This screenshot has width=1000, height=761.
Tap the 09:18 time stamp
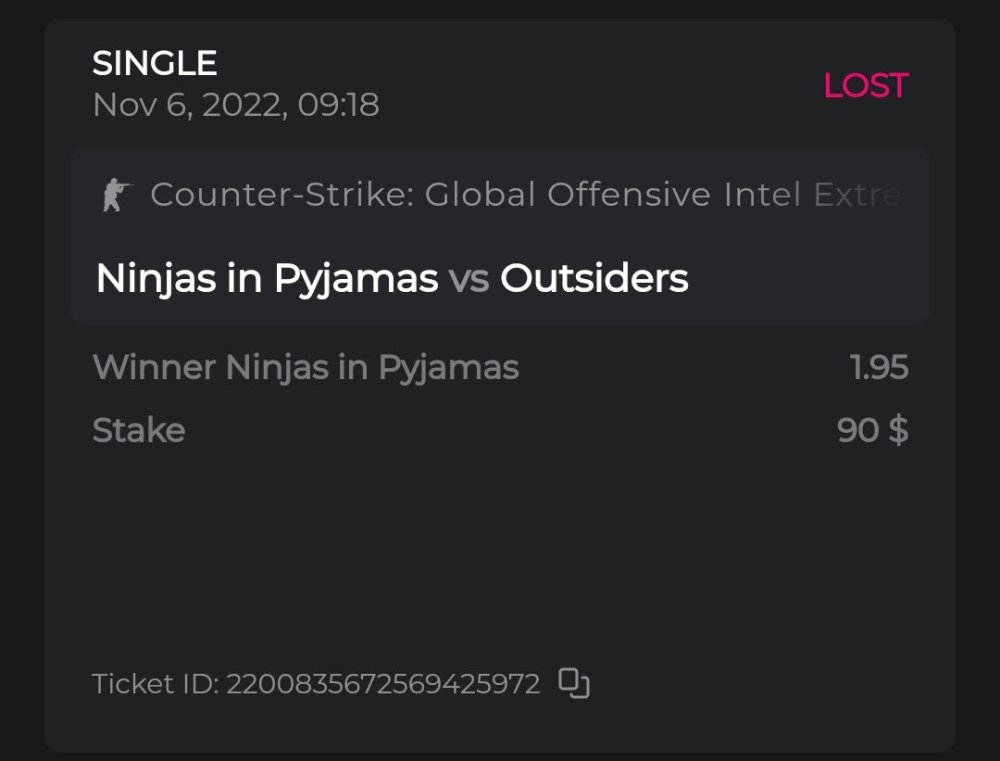tap(339, 105)
